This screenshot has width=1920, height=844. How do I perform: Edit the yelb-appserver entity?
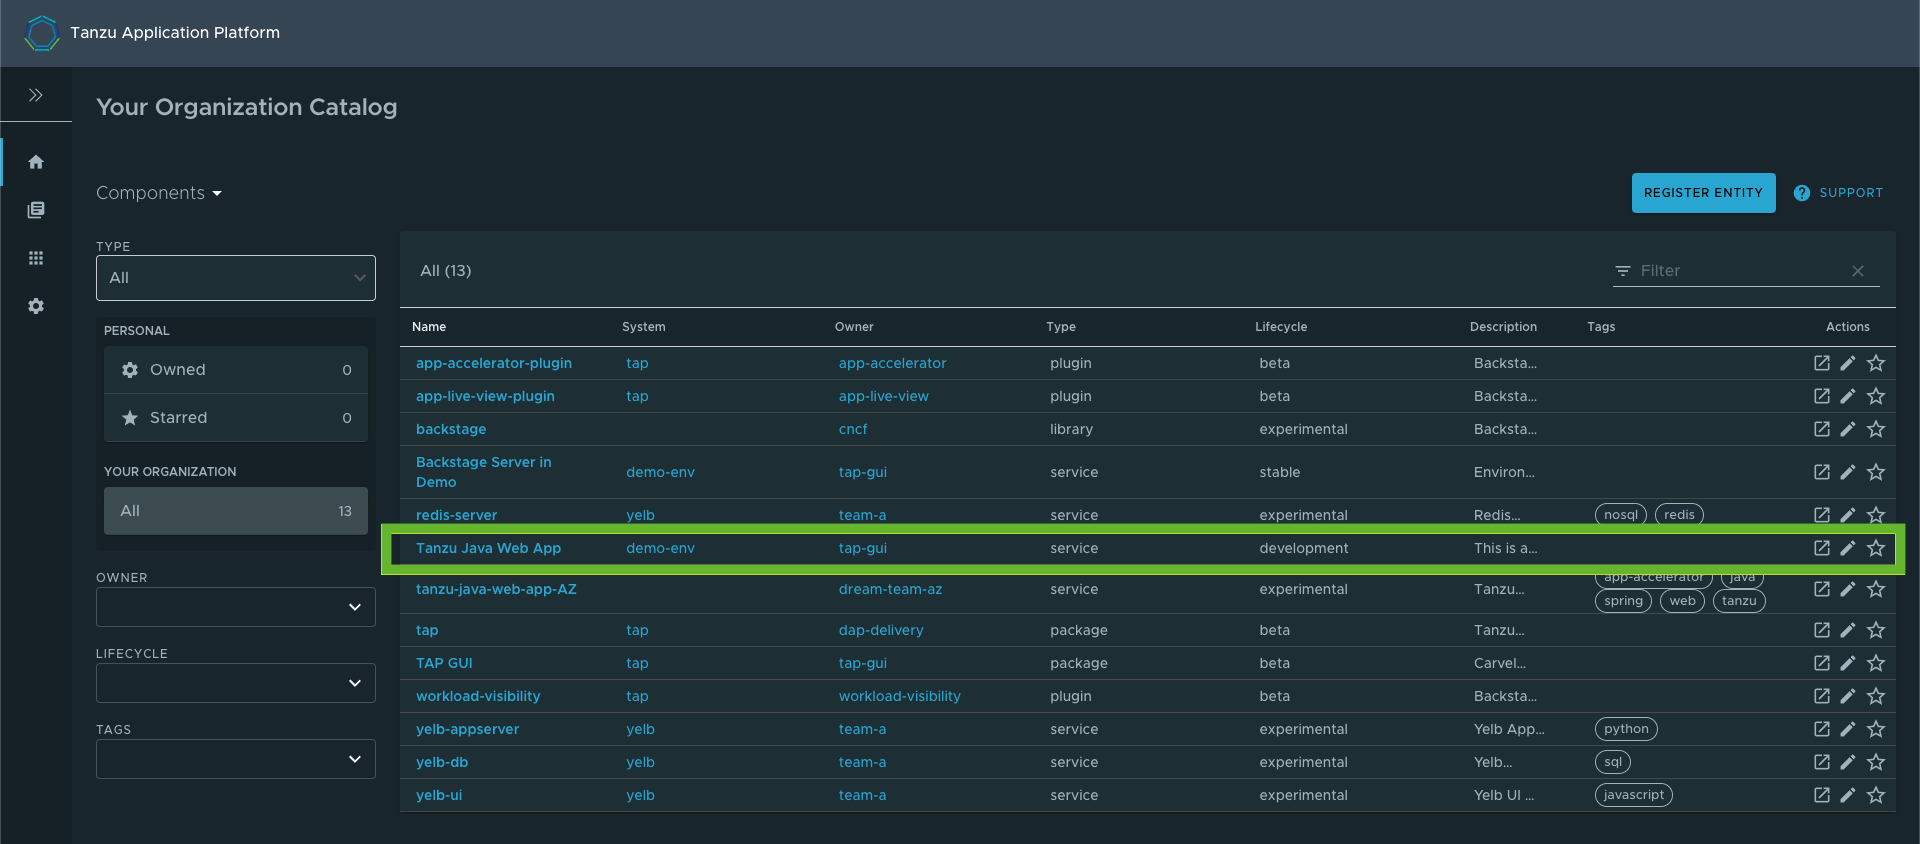point(1848,729)
